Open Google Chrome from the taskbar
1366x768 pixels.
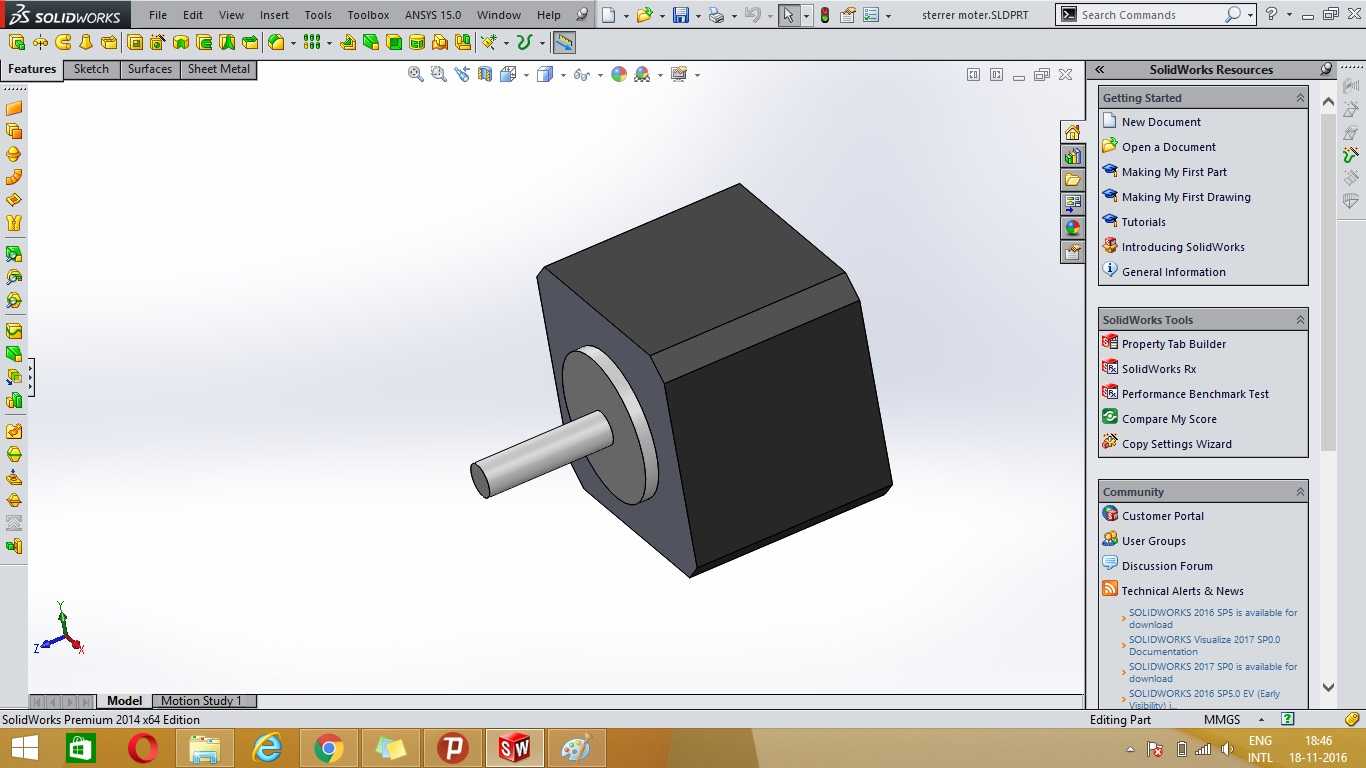pos(328,748)
